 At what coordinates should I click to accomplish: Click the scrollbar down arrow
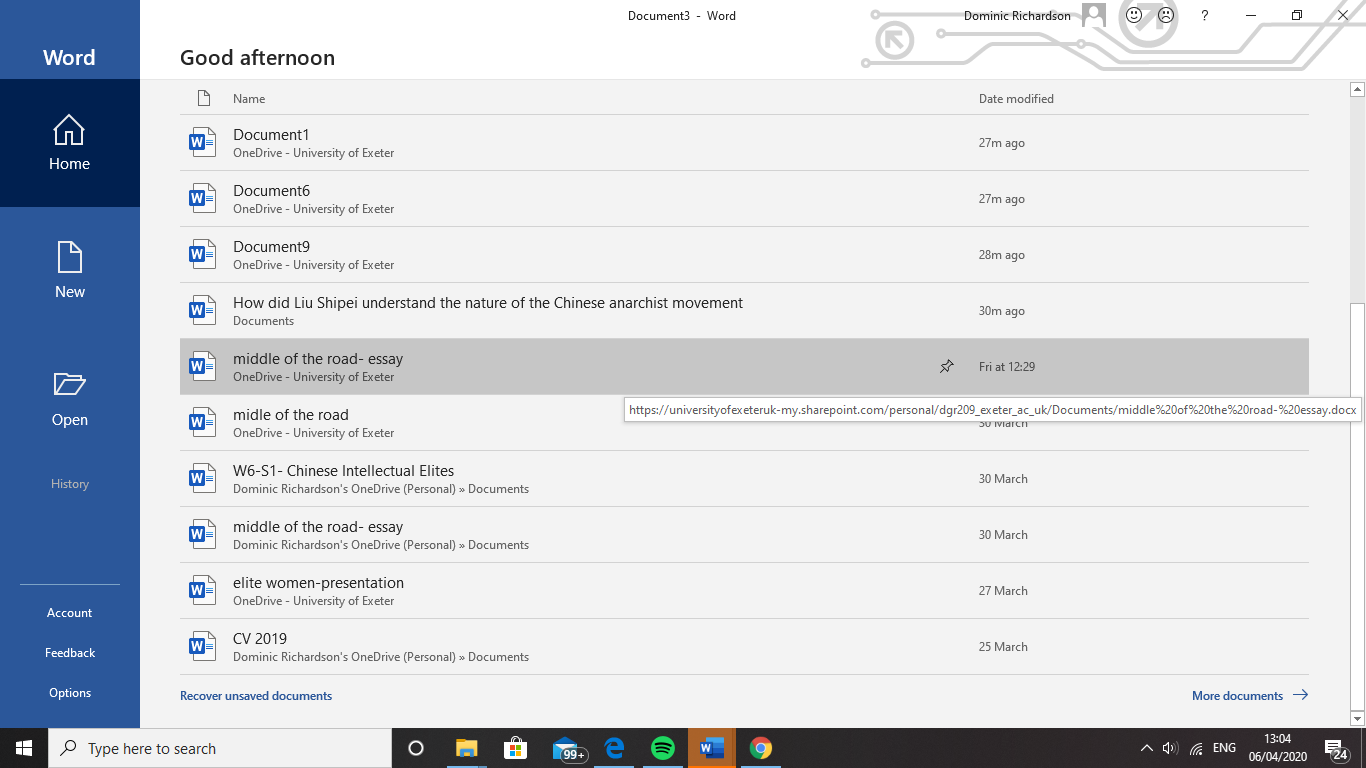click(x=1357, y=718)
